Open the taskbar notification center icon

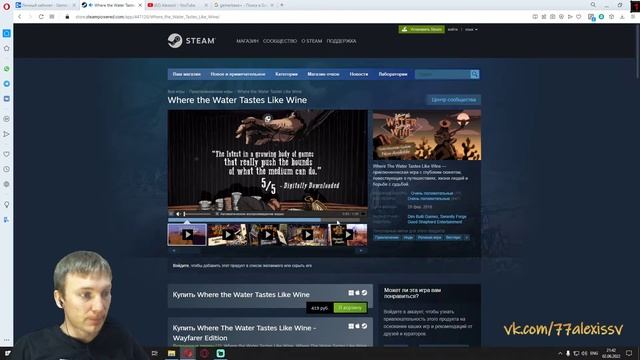pyautogui.click(x=629, y=353)
